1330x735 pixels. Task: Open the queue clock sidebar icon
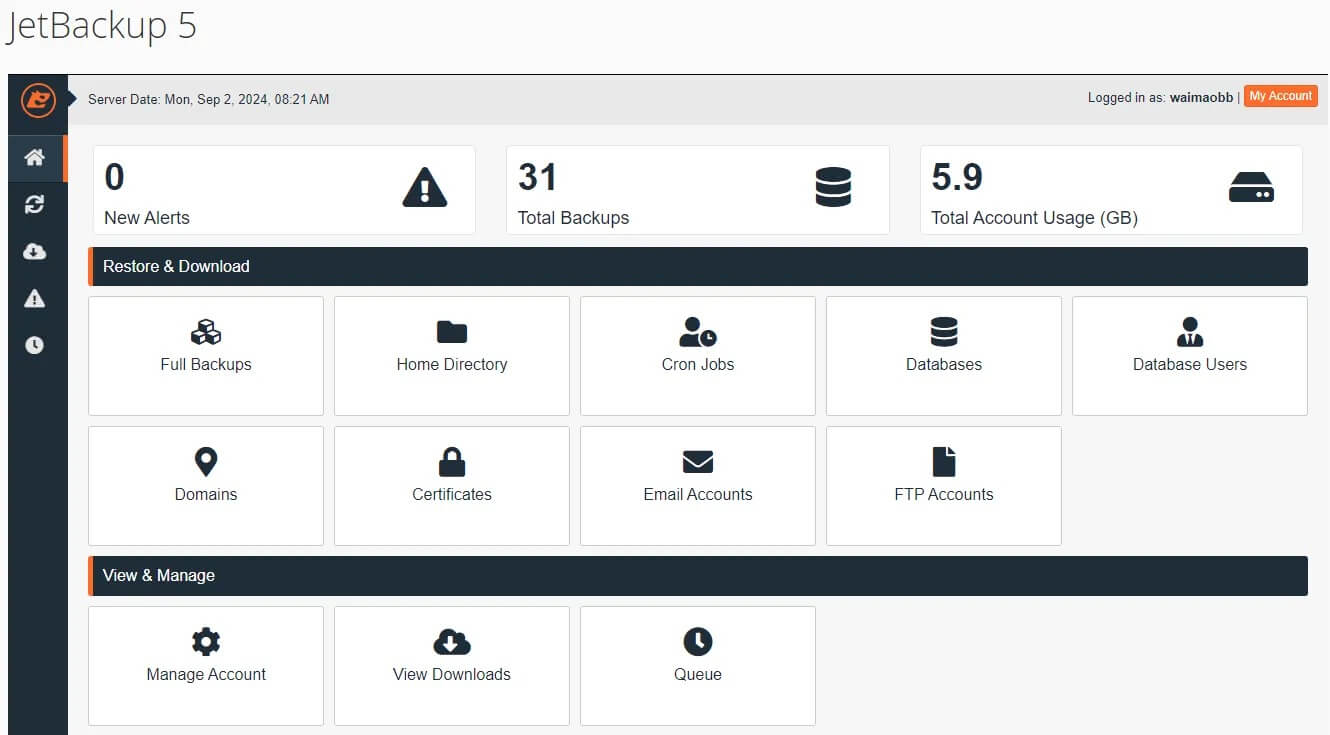(x=35, y=345)
